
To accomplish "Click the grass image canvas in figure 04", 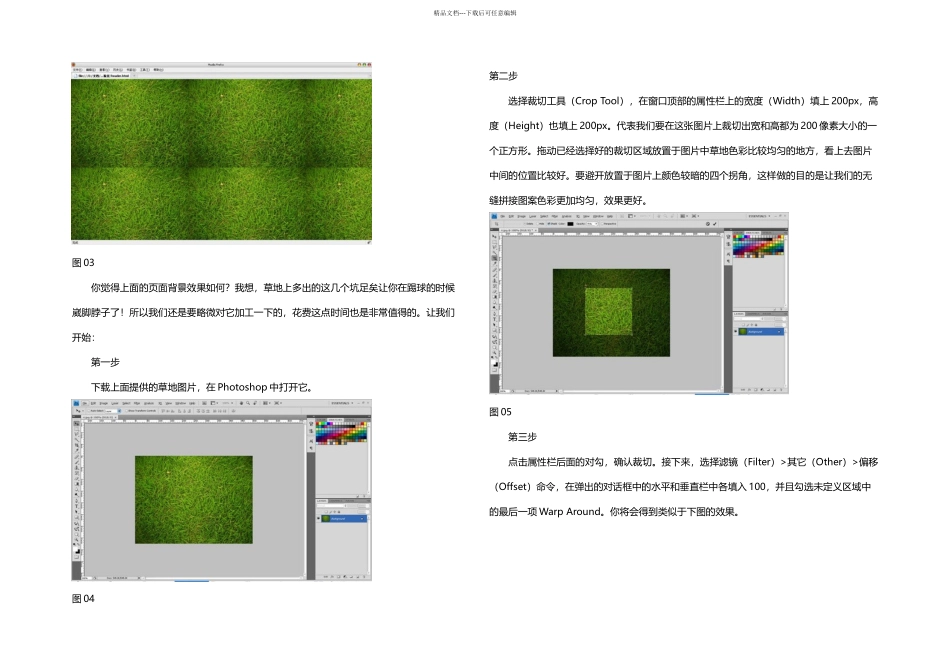I will pyautogui.click(x=194, y=499).
